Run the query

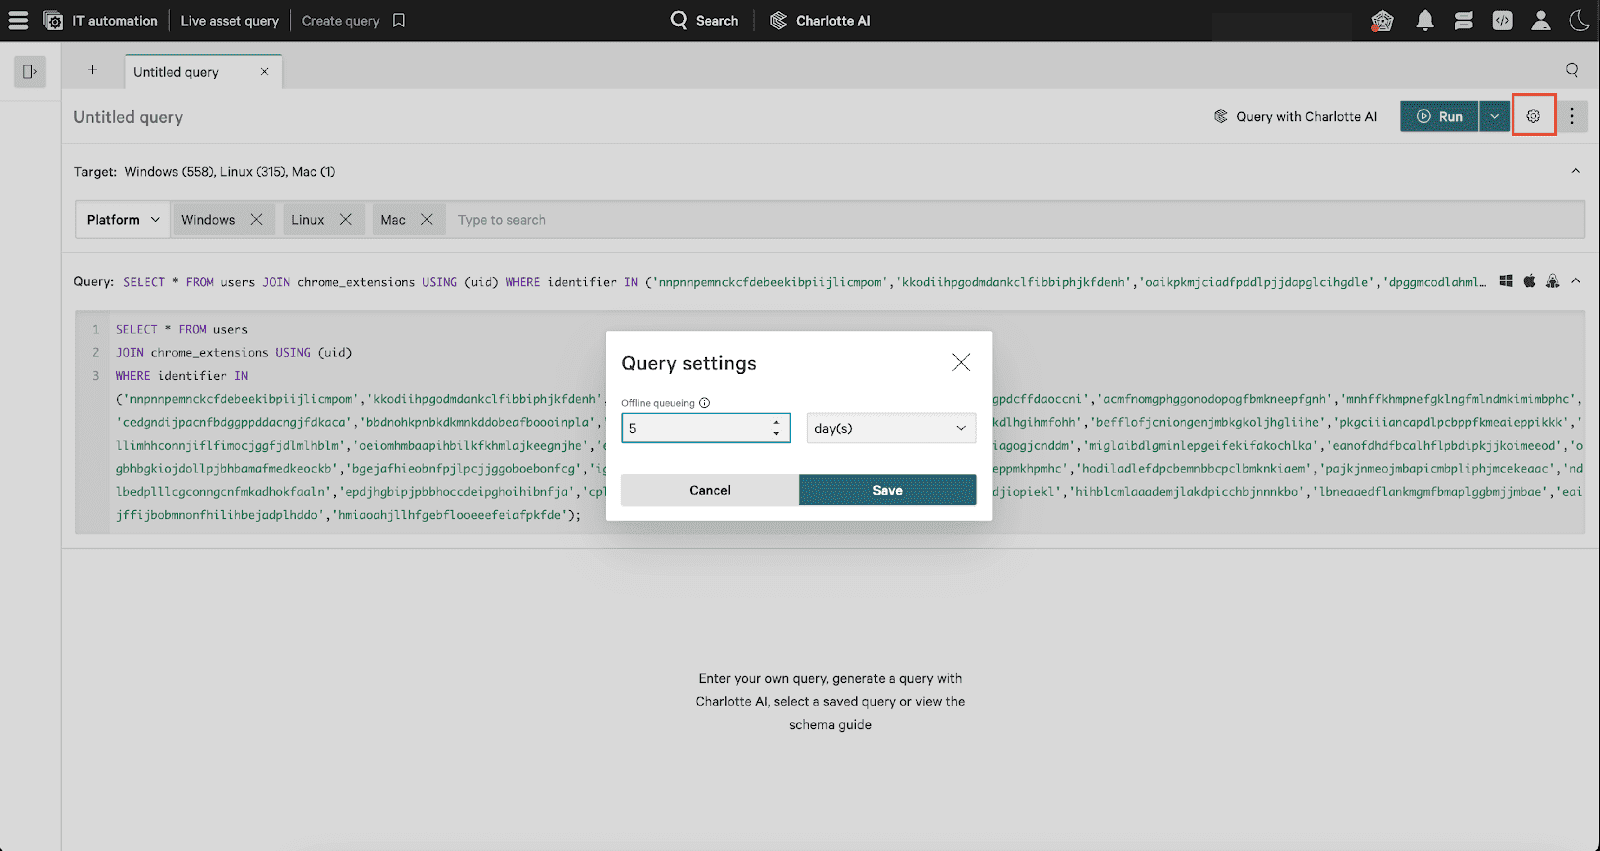(x=1439, y=116)
